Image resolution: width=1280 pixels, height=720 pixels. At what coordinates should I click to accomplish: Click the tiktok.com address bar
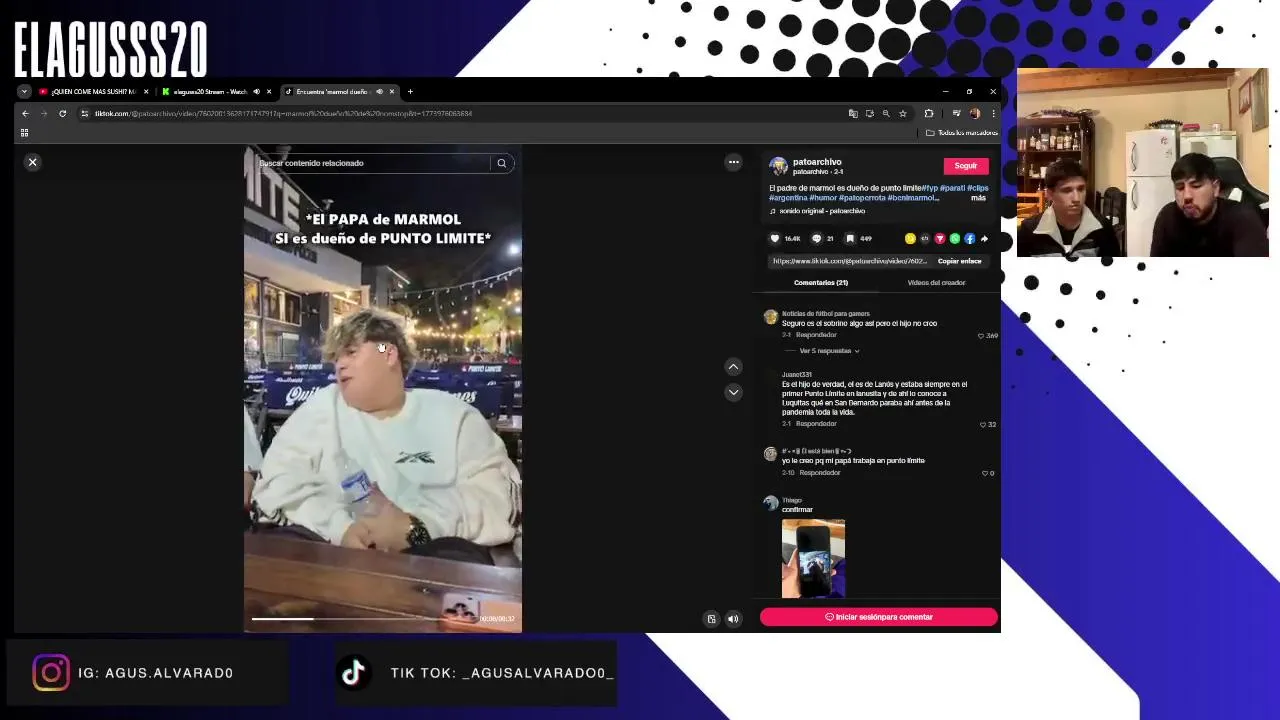click(460, 113)
